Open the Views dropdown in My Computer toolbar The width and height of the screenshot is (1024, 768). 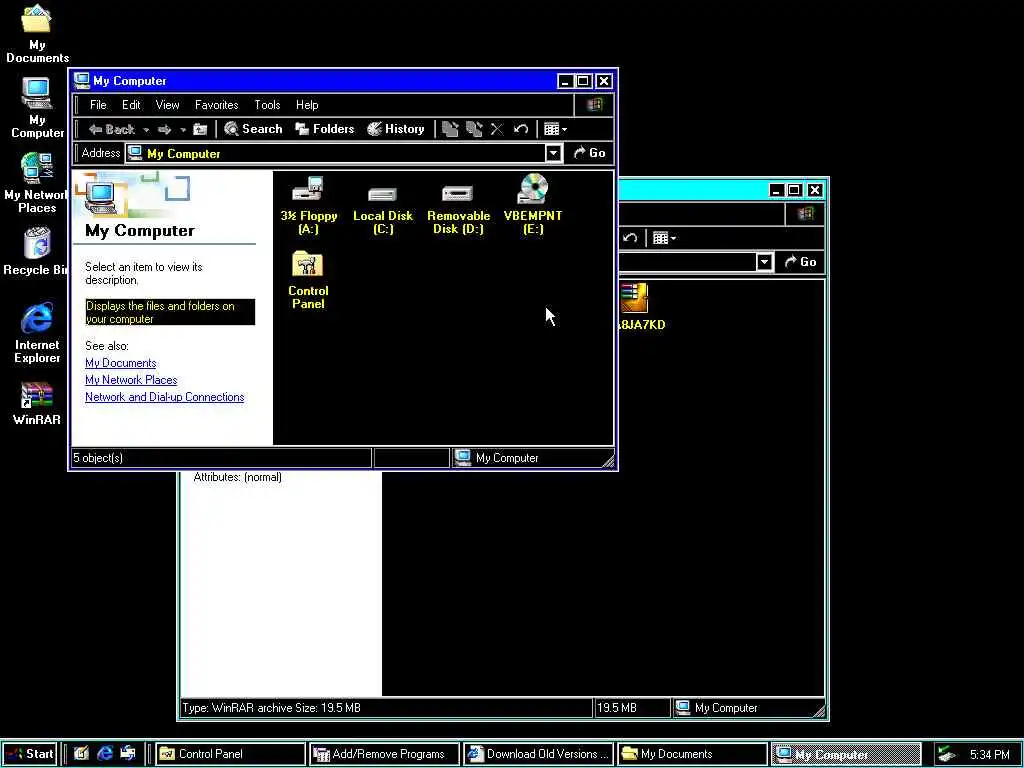click(556, 129)
